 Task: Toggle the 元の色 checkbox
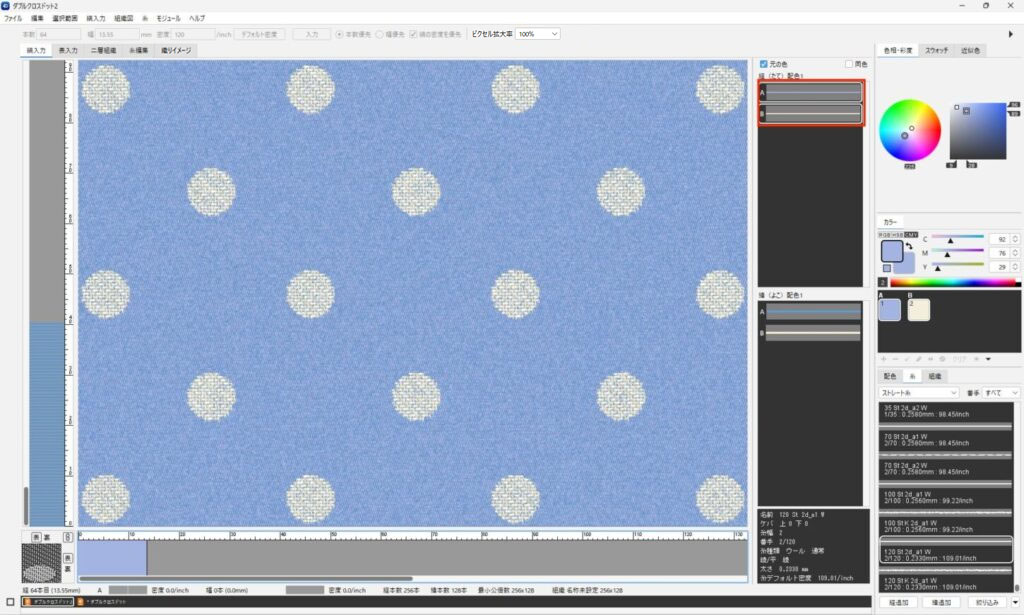click(x=764, y=64)
